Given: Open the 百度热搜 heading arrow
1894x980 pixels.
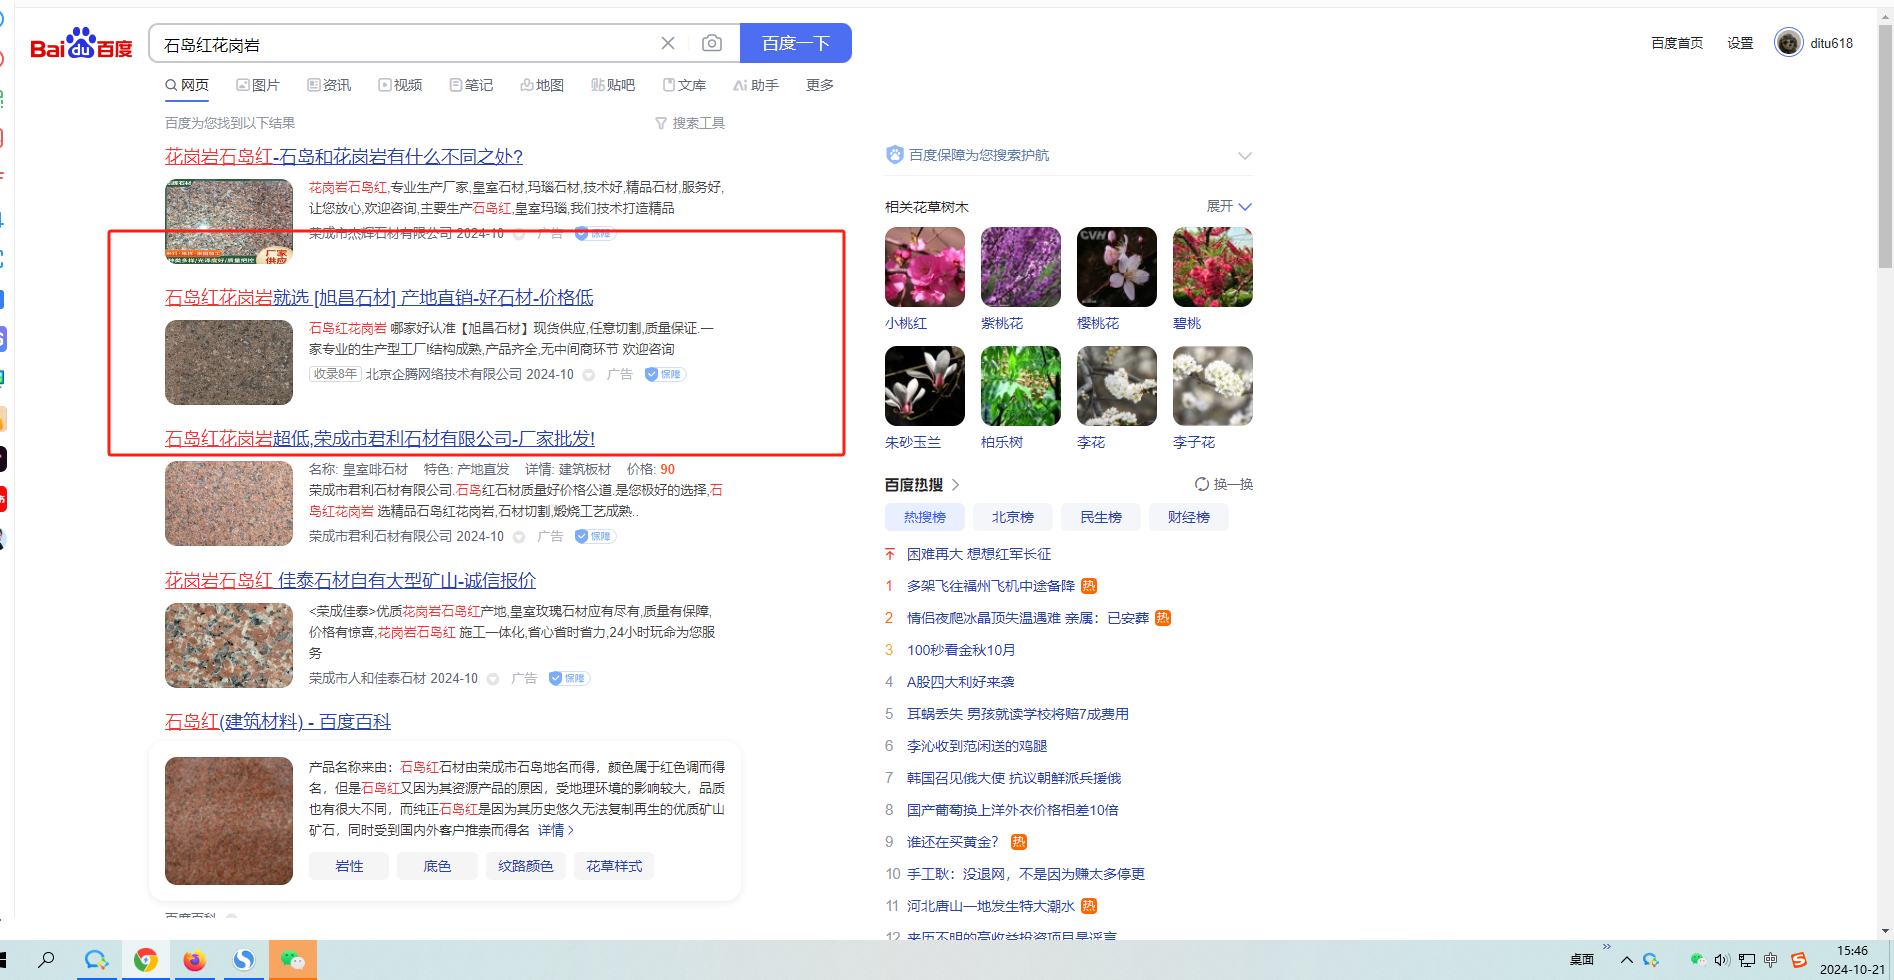Looking at the screenshot, I should pyautogui.click(x=955, y=485).
